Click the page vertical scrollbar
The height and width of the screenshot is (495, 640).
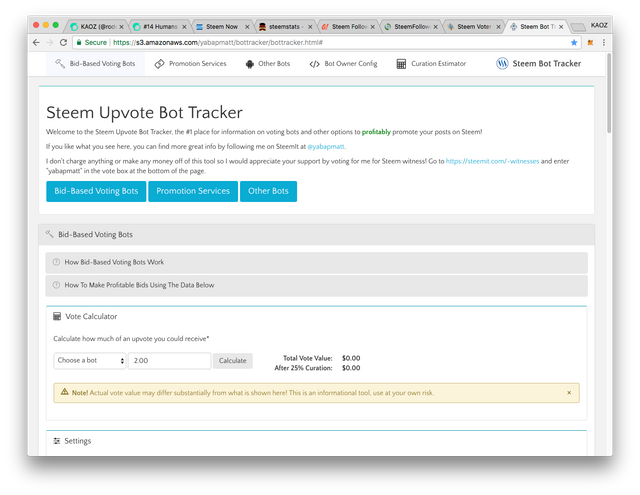pos(609,93)
